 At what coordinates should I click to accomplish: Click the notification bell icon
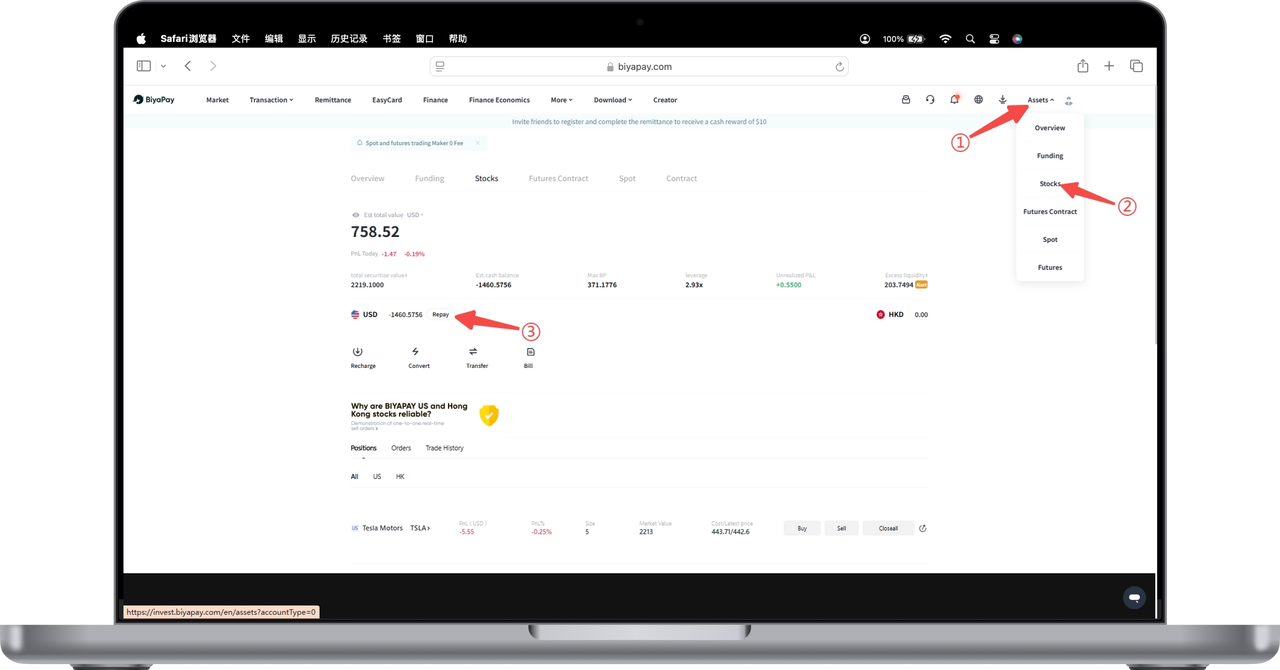pyautogui.click(x=954, y=99)
